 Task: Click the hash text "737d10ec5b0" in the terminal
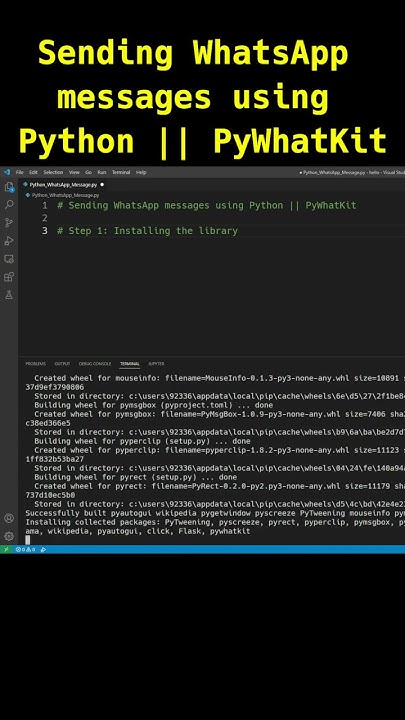tap(50, 495)
